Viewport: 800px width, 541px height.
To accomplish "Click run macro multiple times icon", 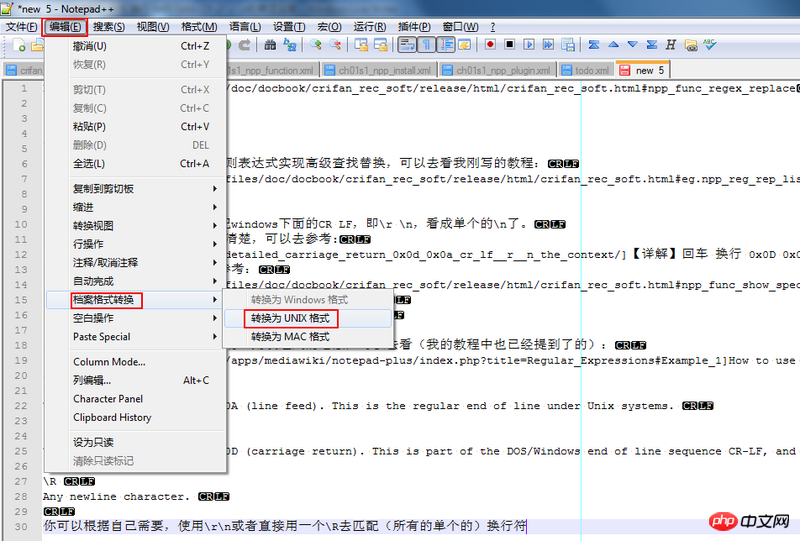I will 548,44.
